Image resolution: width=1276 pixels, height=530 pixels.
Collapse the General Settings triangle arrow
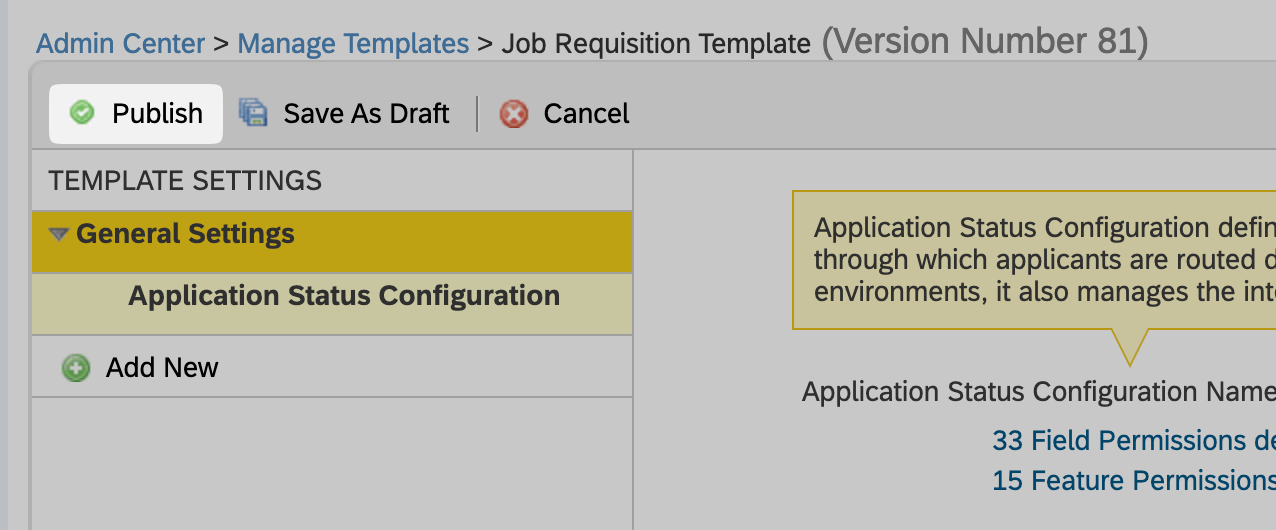point(59,234)
